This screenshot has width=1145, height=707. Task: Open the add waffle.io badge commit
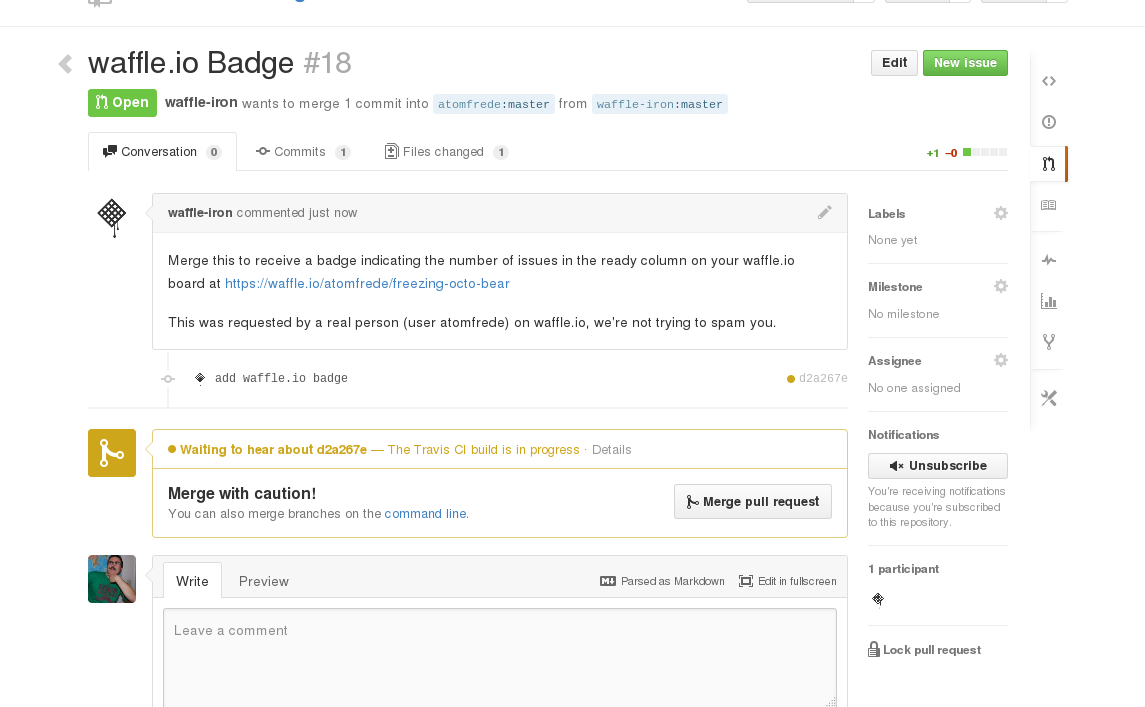tap(281, 378)
